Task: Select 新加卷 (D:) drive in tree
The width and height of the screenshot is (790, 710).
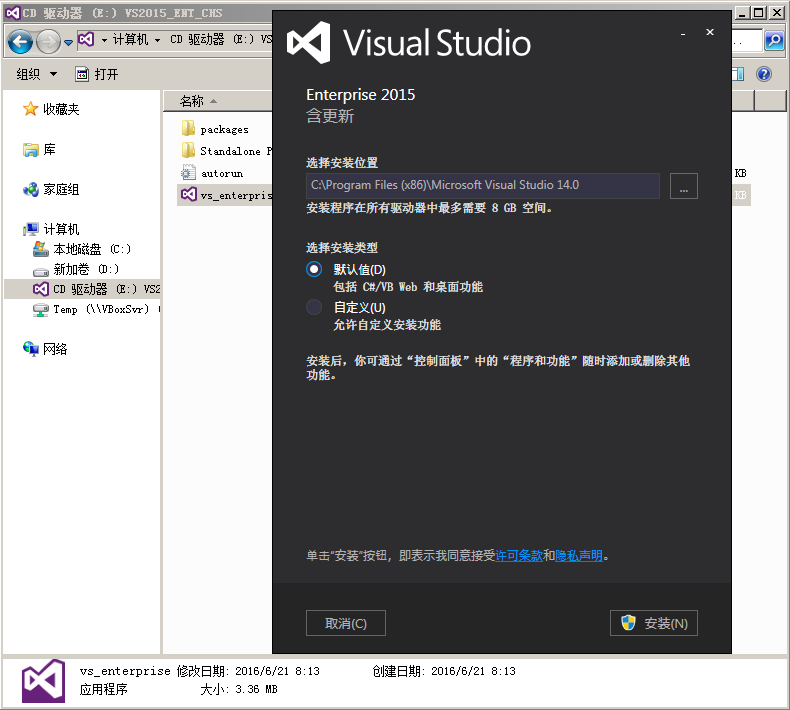Action: [86, 269]
